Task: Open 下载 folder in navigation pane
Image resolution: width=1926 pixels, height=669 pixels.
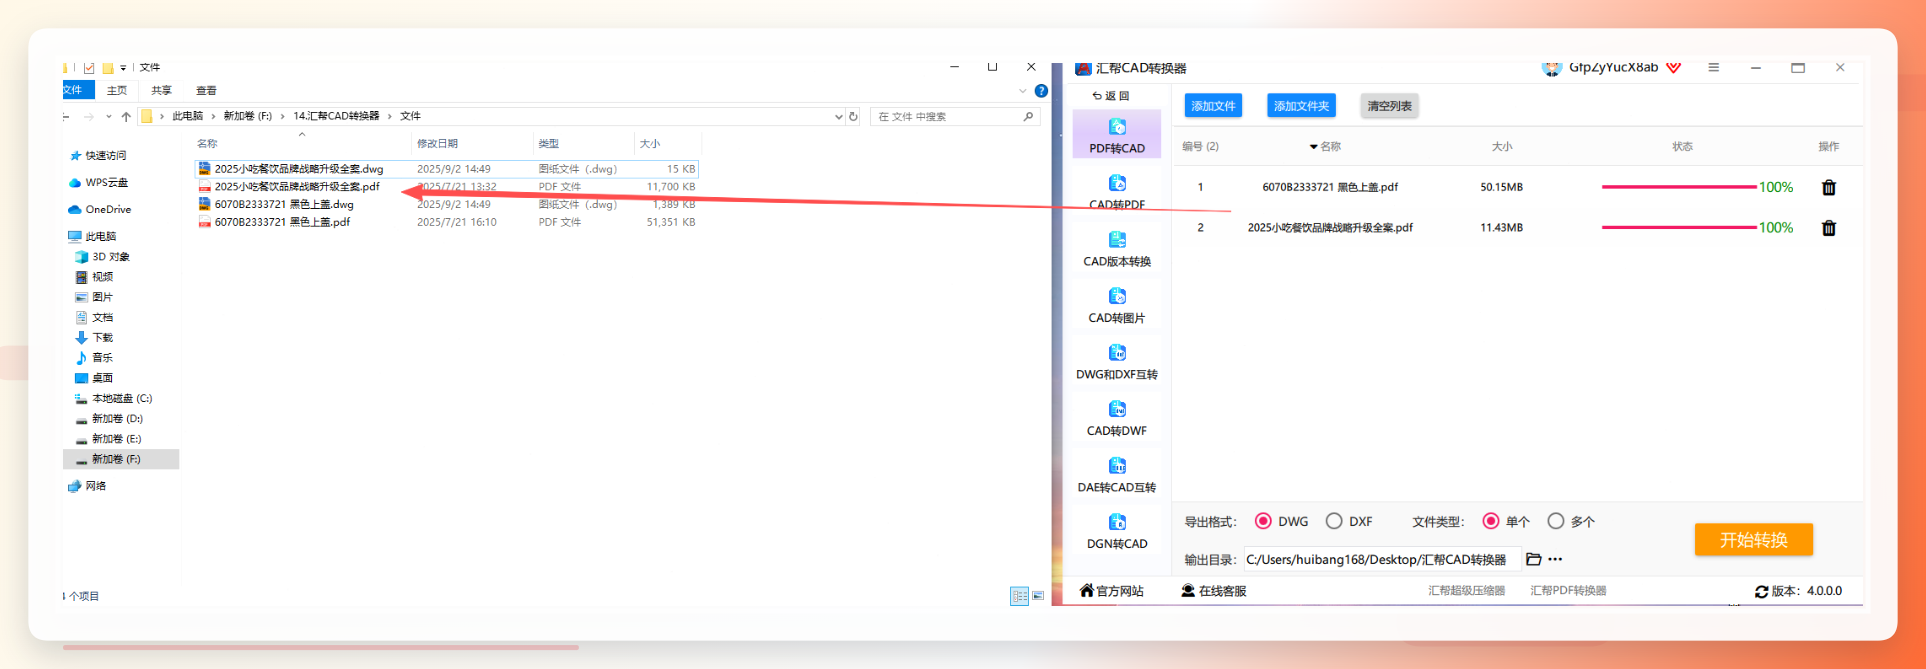Action: tap(95, 338)
